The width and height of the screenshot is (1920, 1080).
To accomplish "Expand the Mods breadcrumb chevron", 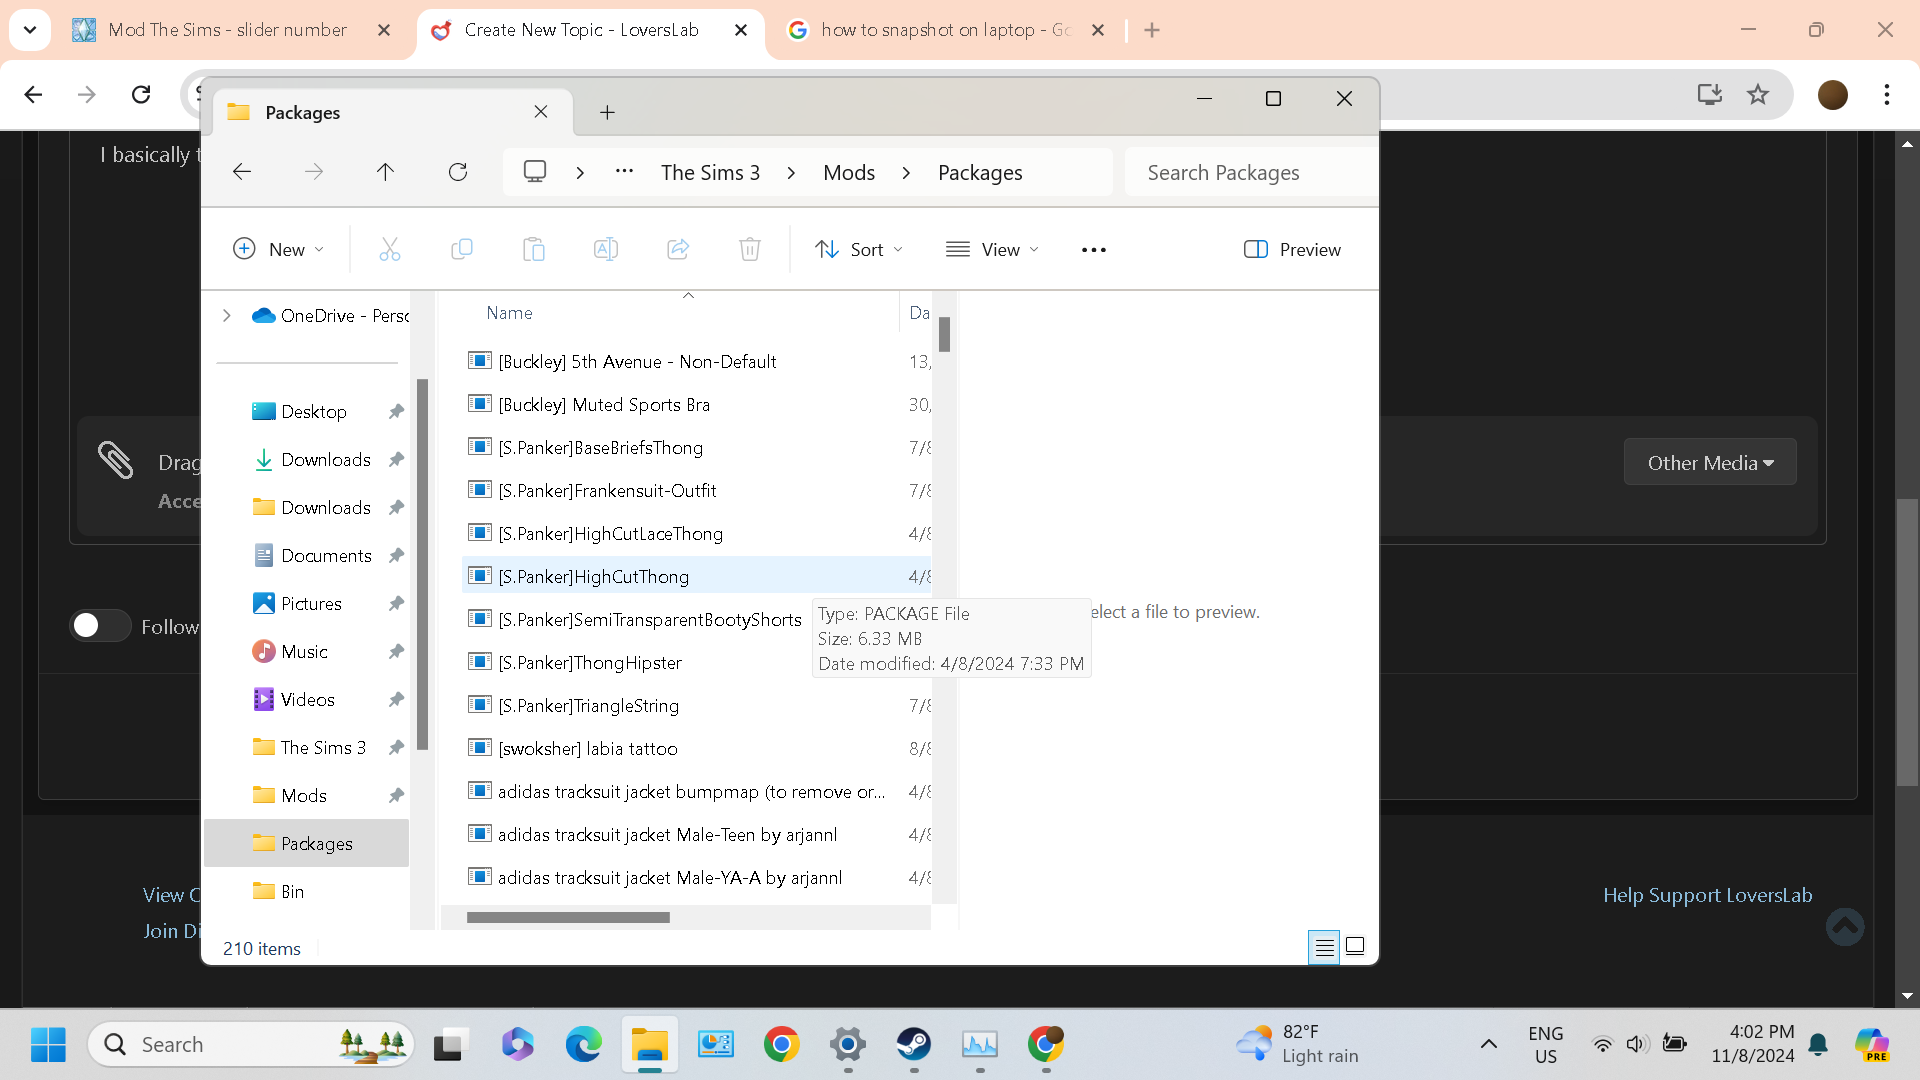I will coord(906,173).
